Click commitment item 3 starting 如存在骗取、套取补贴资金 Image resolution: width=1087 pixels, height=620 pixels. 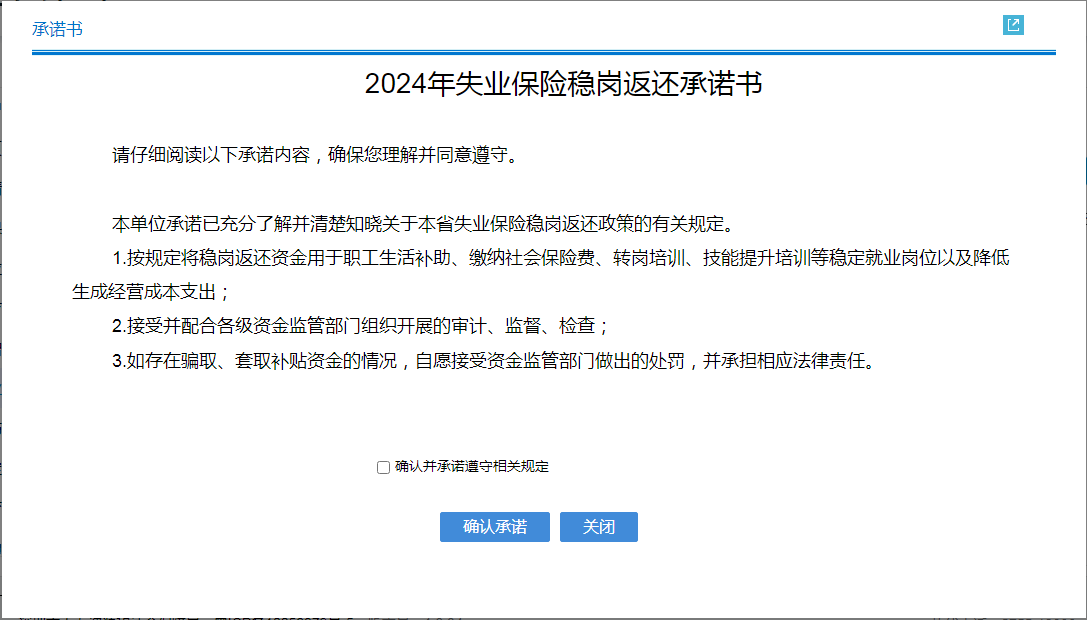click(495, 361)
